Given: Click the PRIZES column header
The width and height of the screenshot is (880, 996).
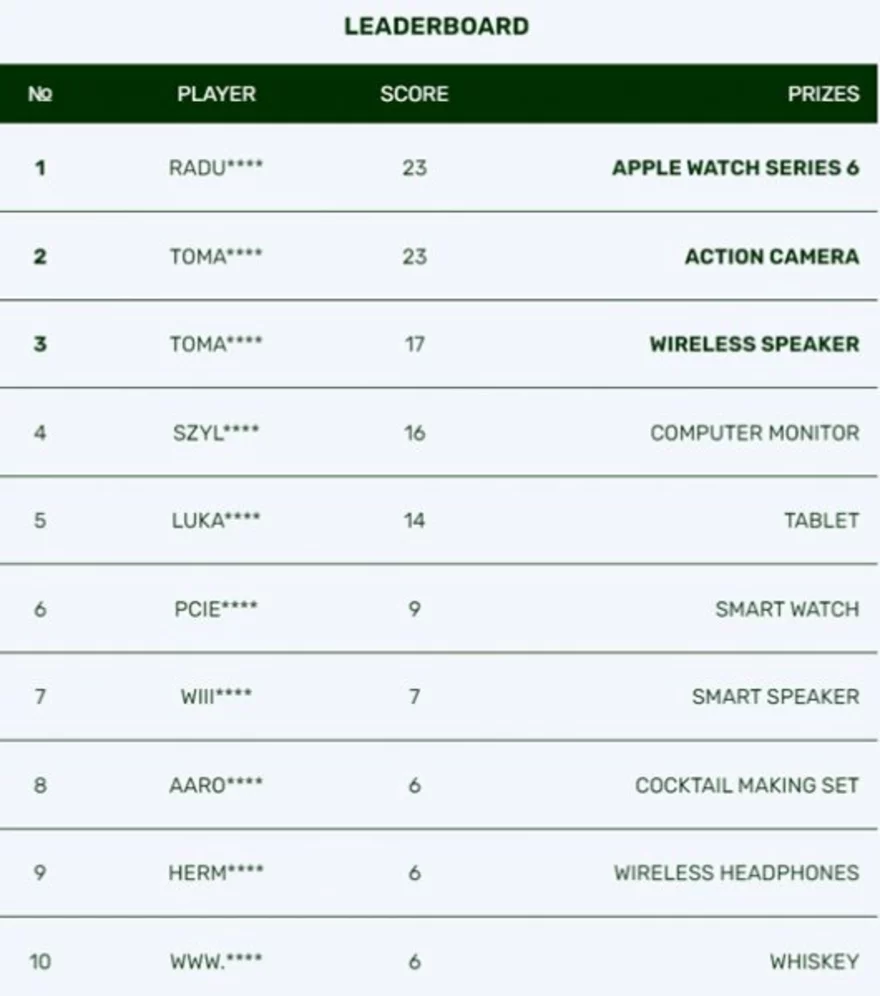Looking at the screenshot, I should click(823, 94).
